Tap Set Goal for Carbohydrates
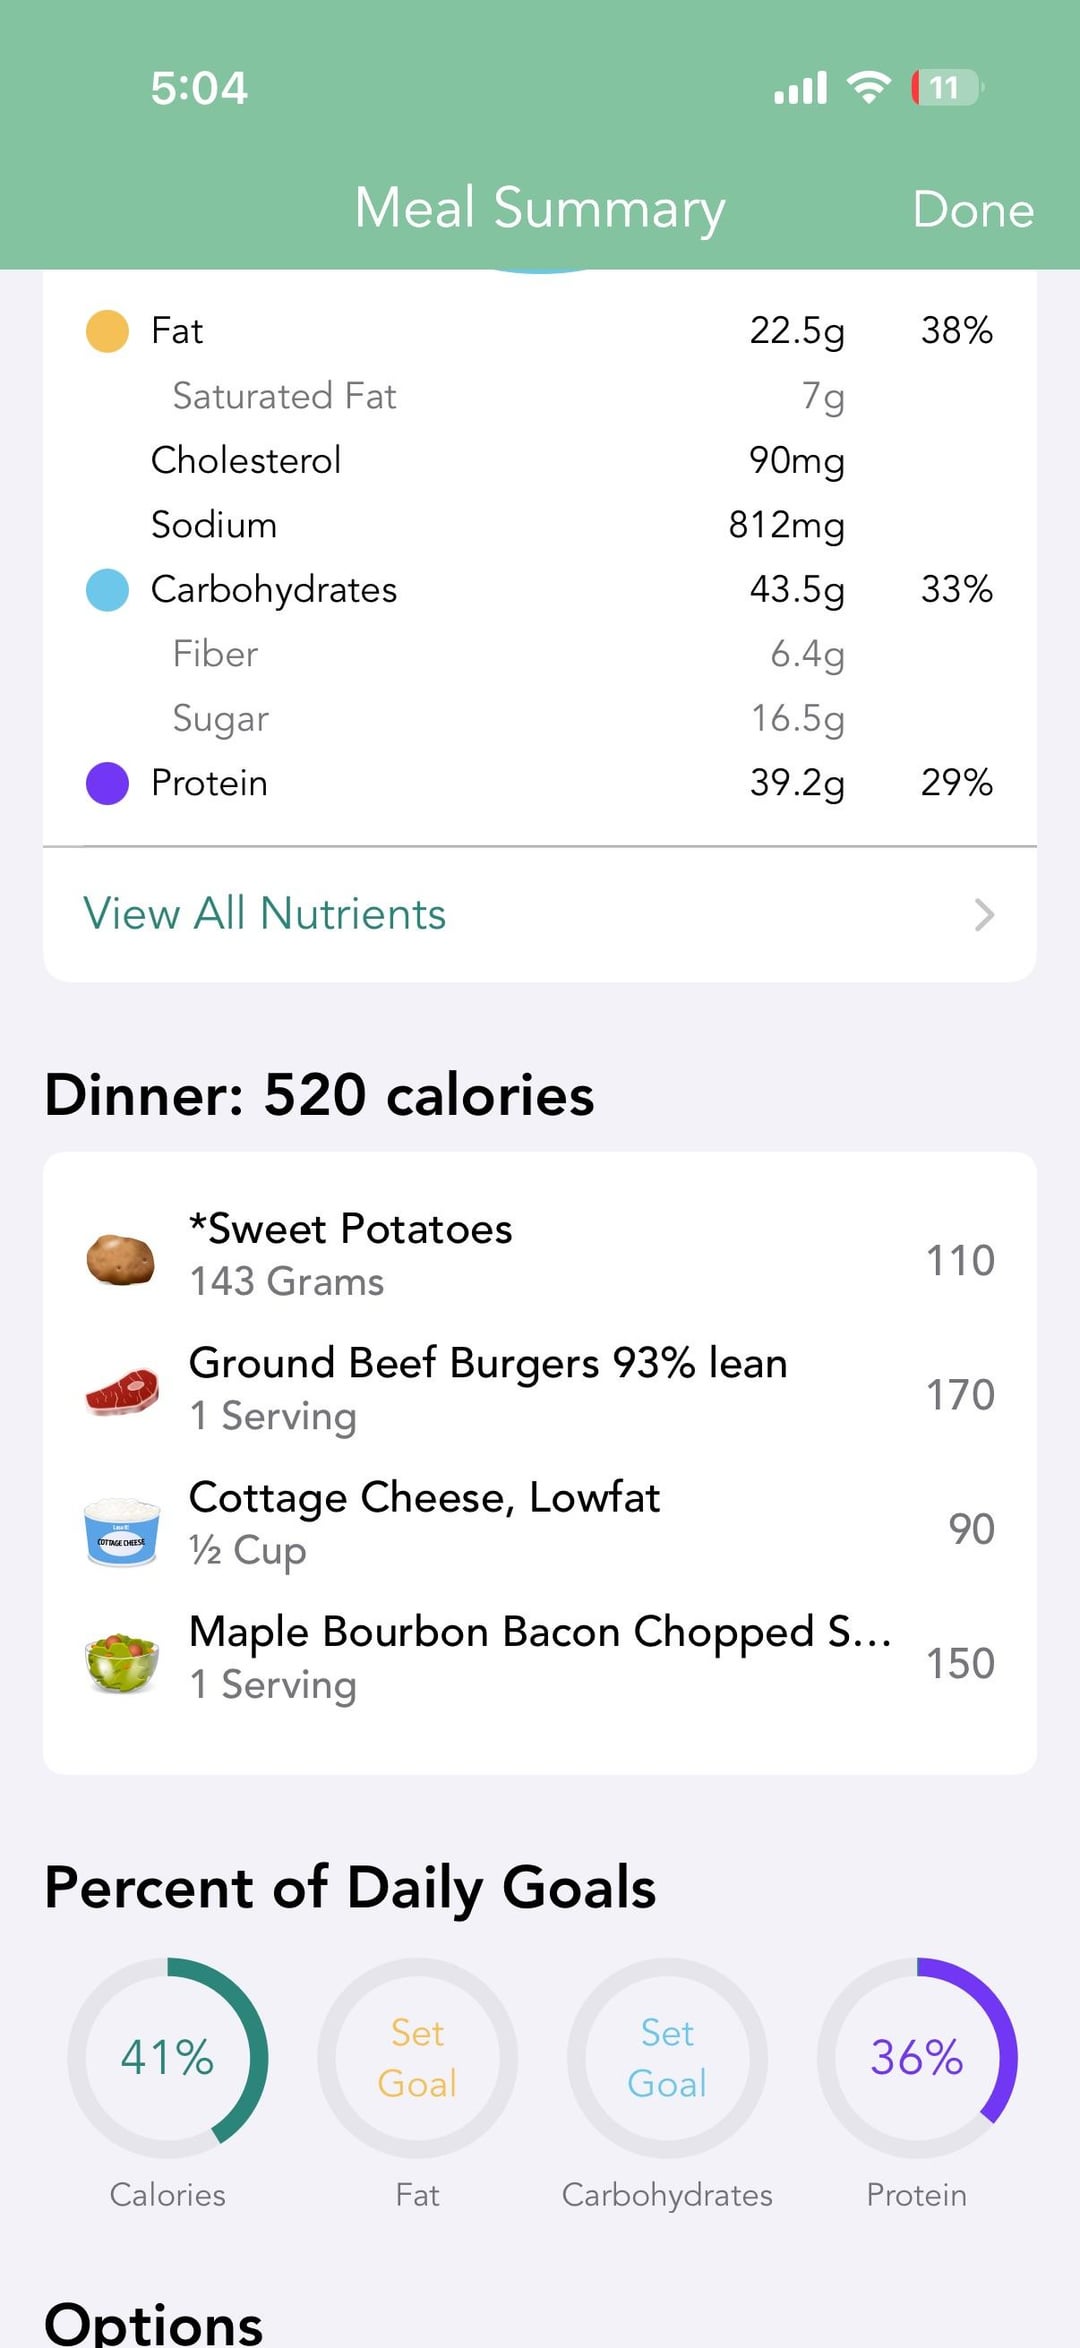The image size is (1080, 2348). tap(667, 2058)
